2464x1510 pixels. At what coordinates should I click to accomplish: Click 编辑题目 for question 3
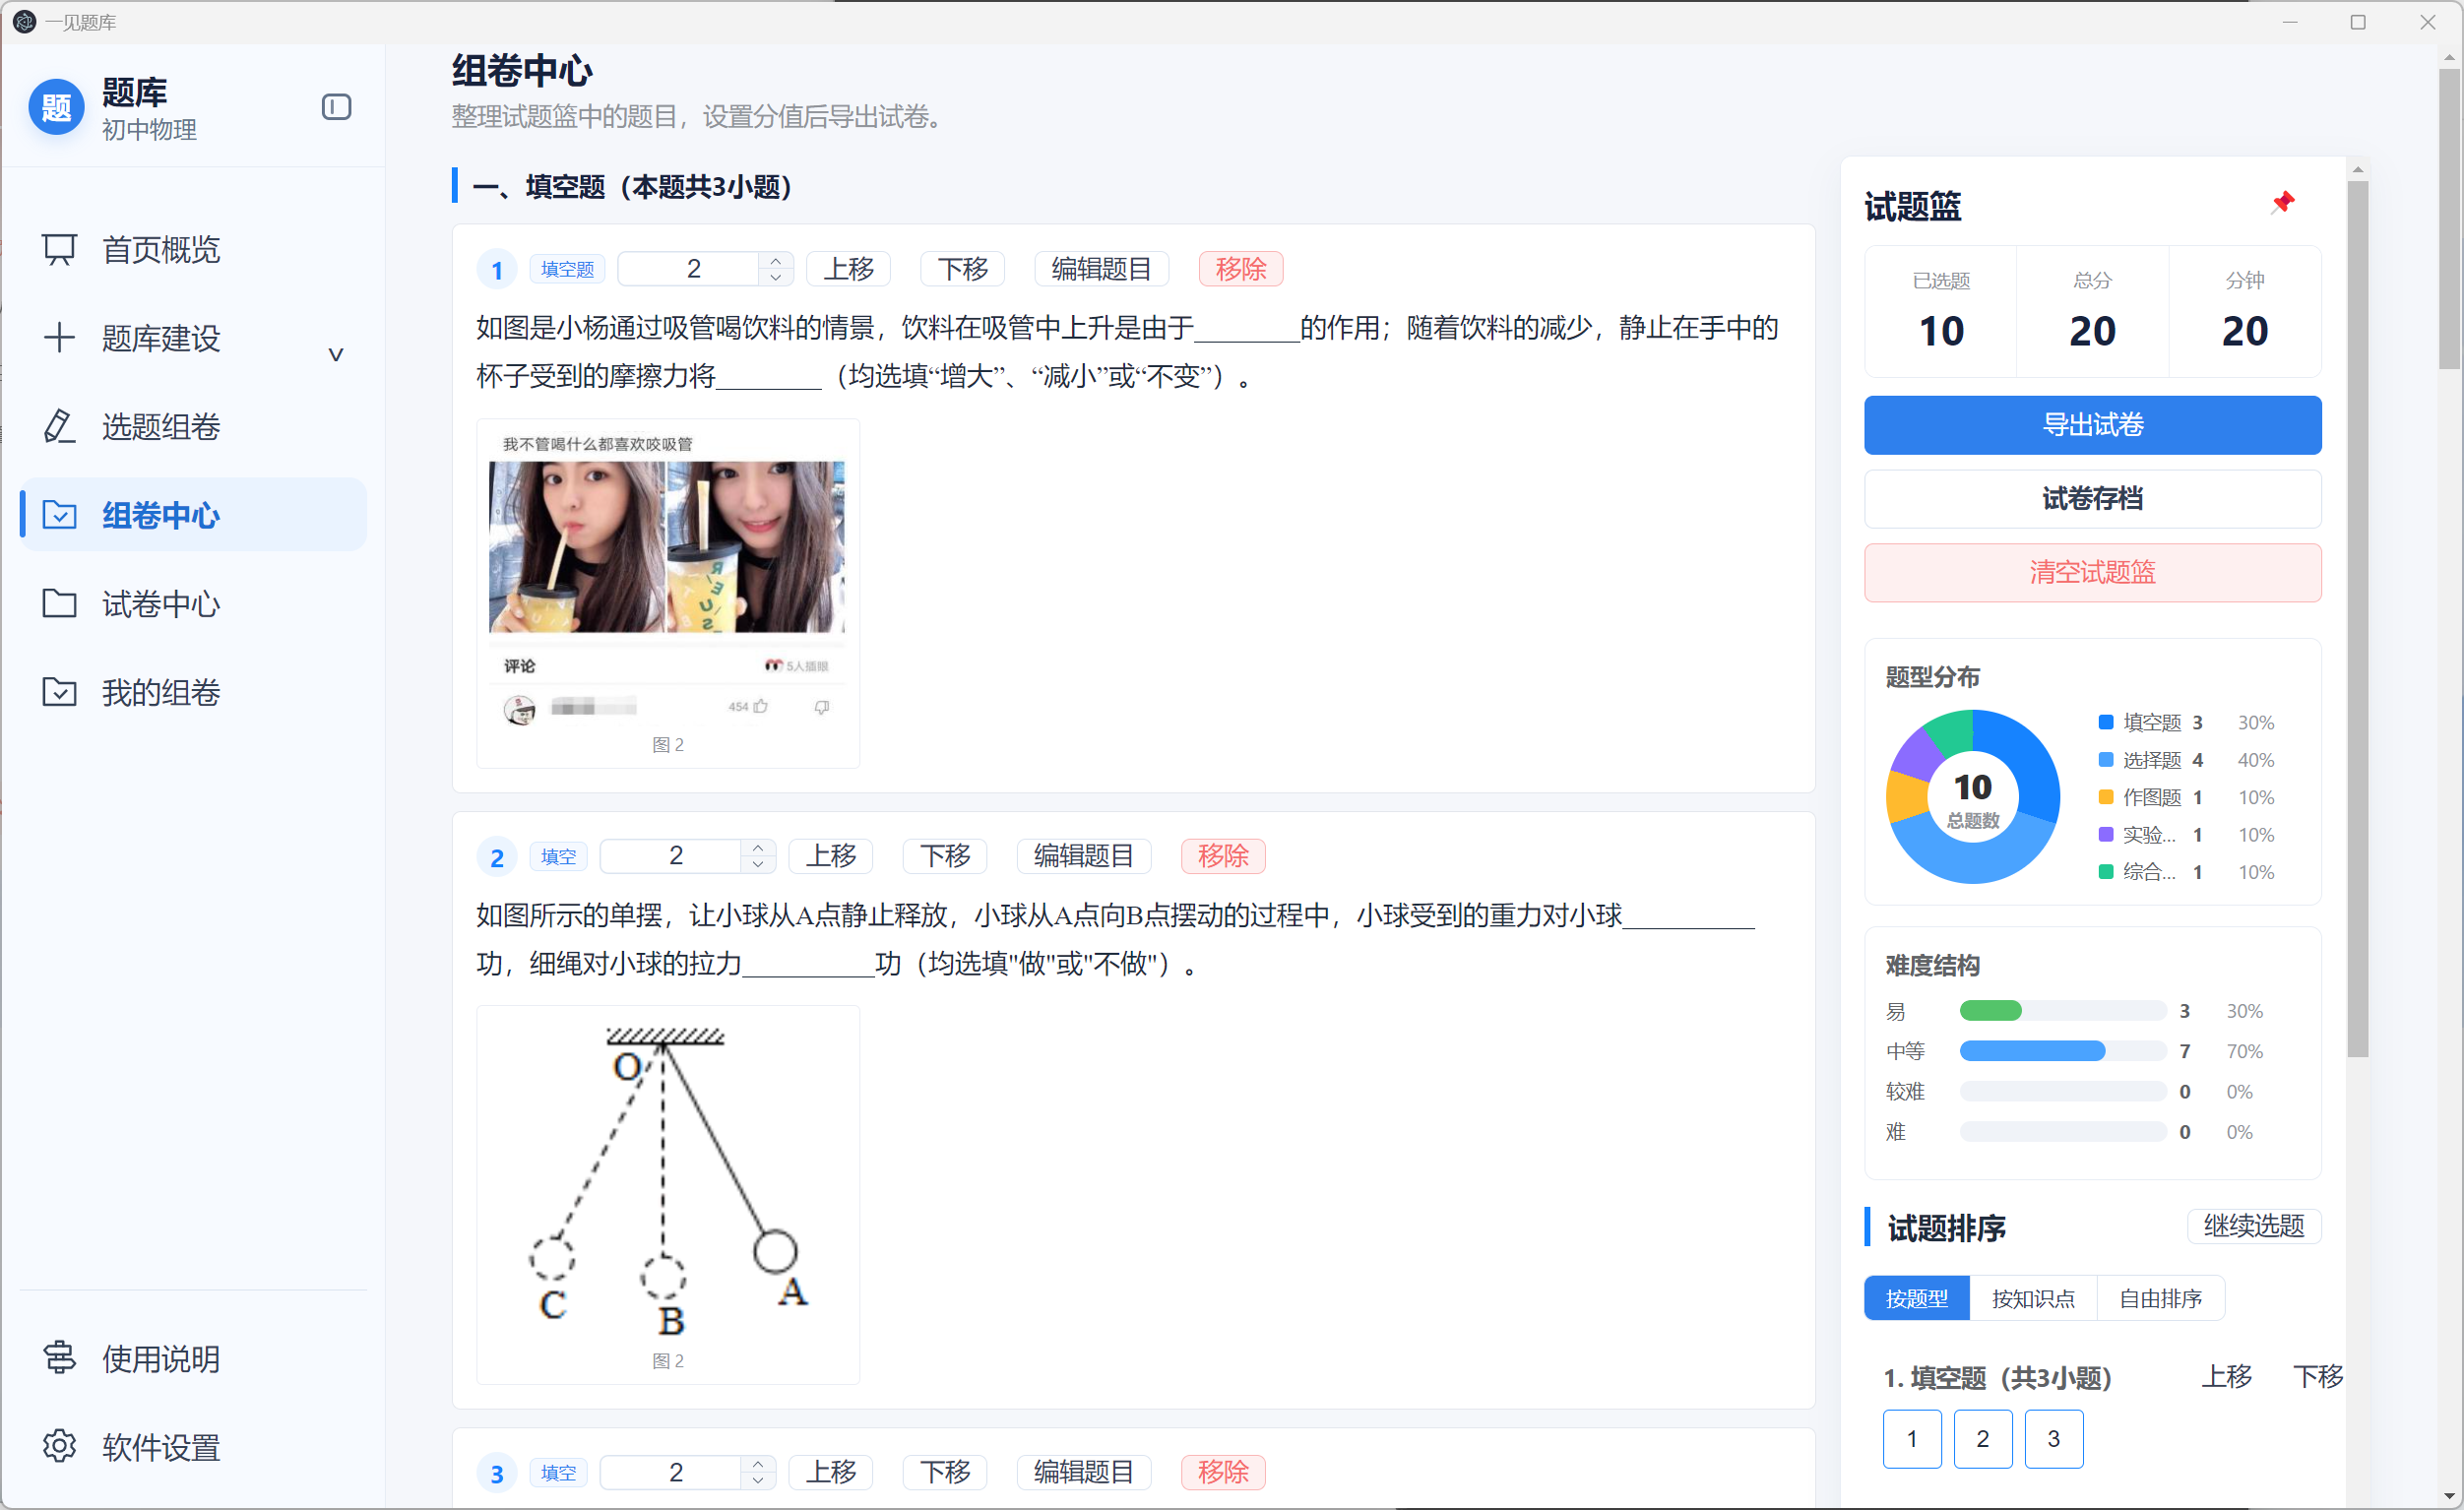[1084, 1472]
